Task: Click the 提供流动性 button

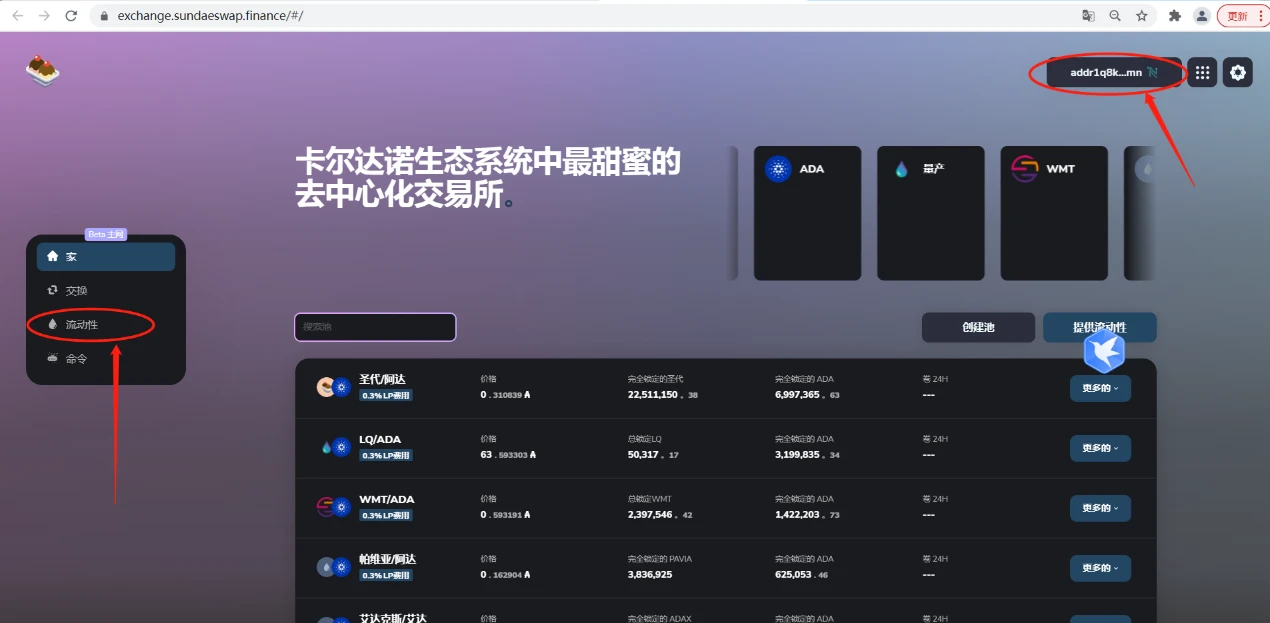Action: coord(1099,327)
